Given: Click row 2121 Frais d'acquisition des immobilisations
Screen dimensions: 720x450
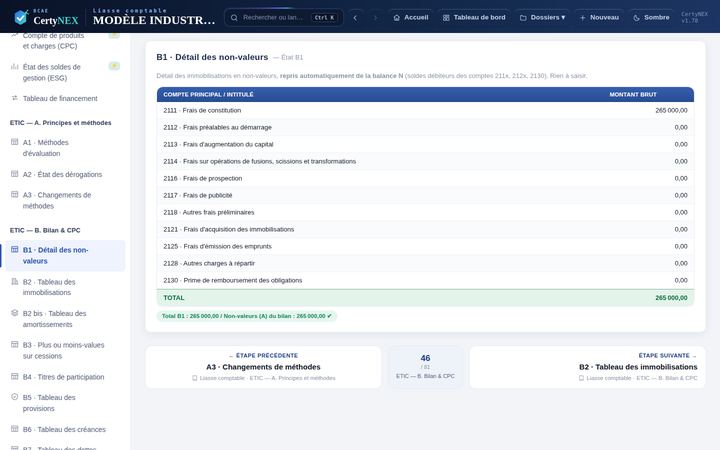Looking at the screenshot, I should pos(425,229).
